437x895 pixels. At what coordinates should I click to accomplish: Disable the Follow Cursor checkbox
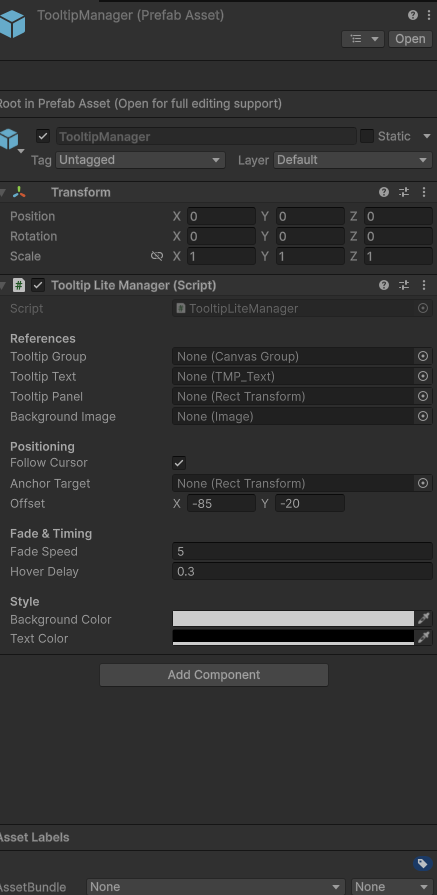[x=179, y=463]
